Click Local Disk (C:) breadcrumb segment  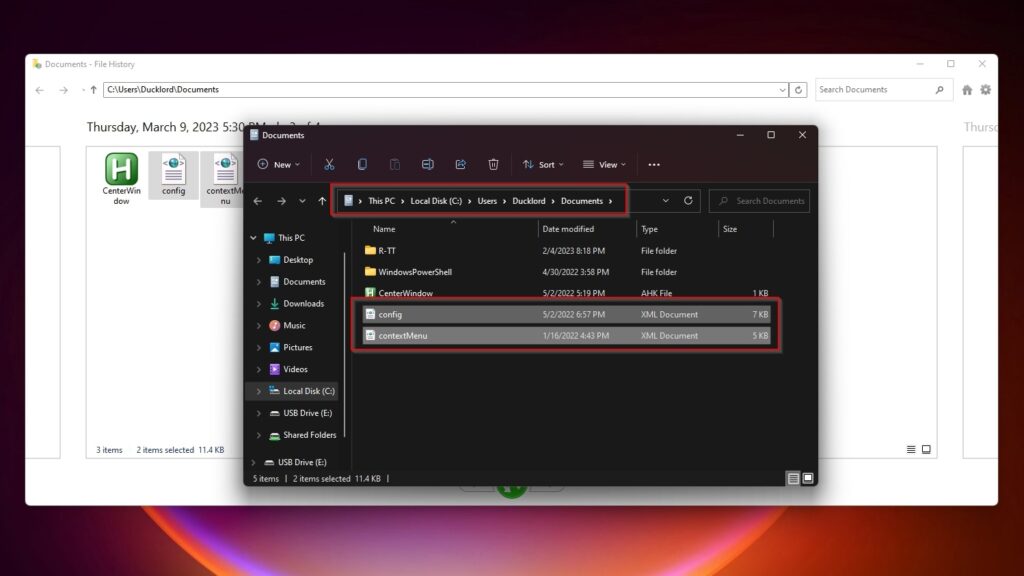tap(436, 201)
